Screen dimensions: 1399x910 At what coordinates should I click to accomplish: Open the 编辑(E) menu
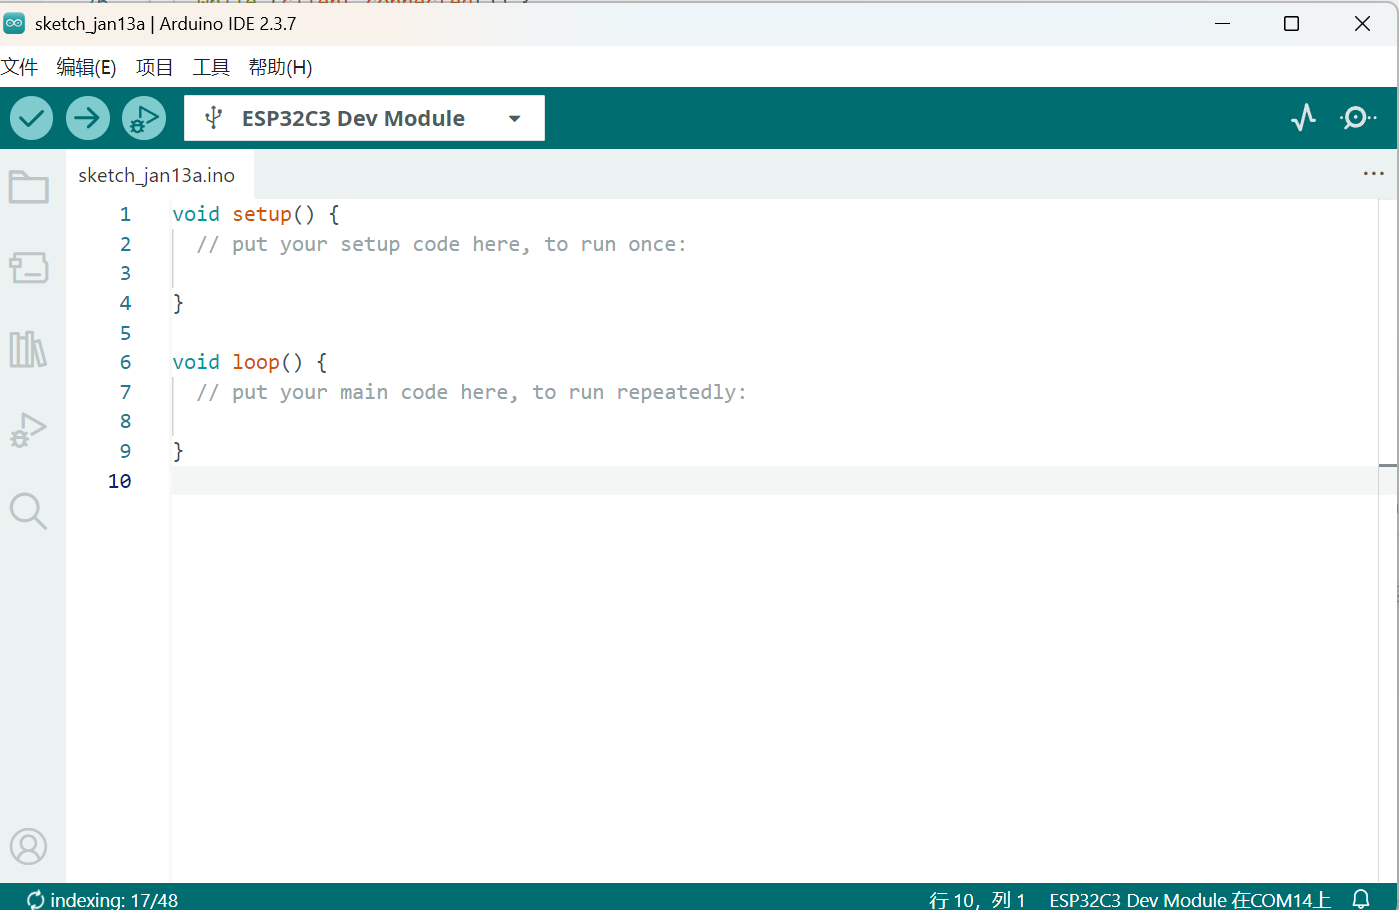(x=86, y=67)
